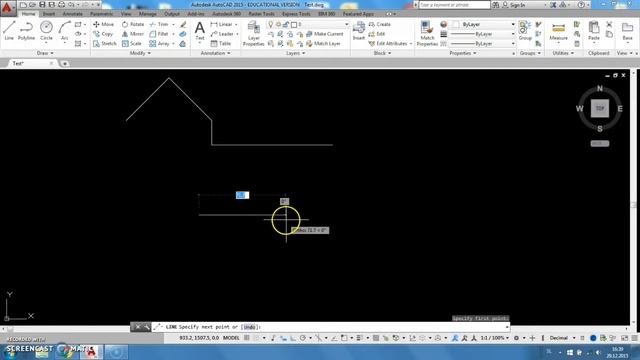This screenshot has height=360, width=640.
Task: Click Sign In link
Action: 513,5
